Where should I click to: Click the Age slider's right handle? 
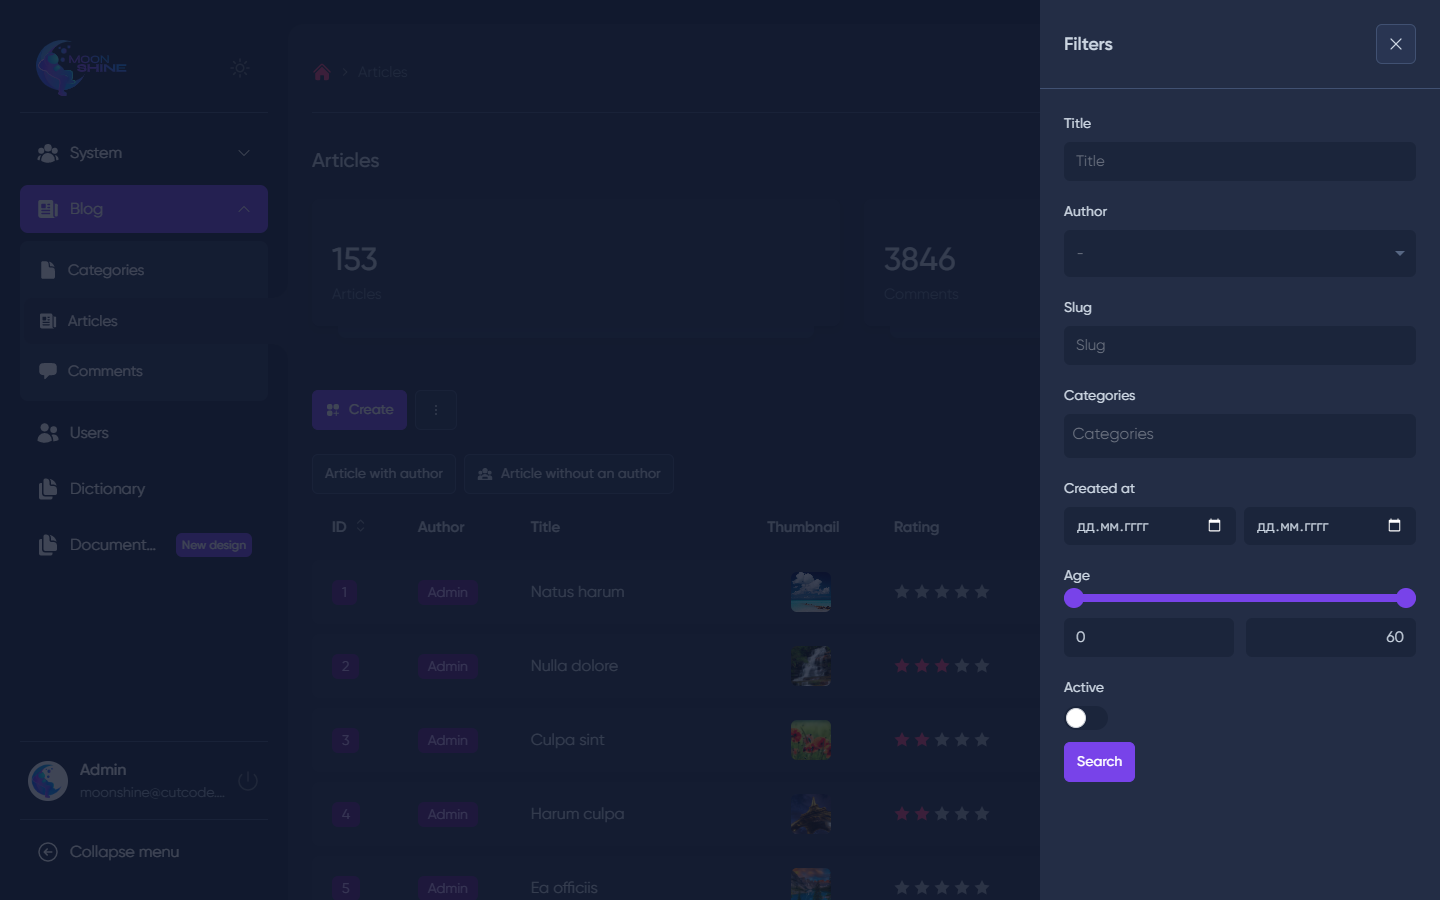tap(1405, 598)
